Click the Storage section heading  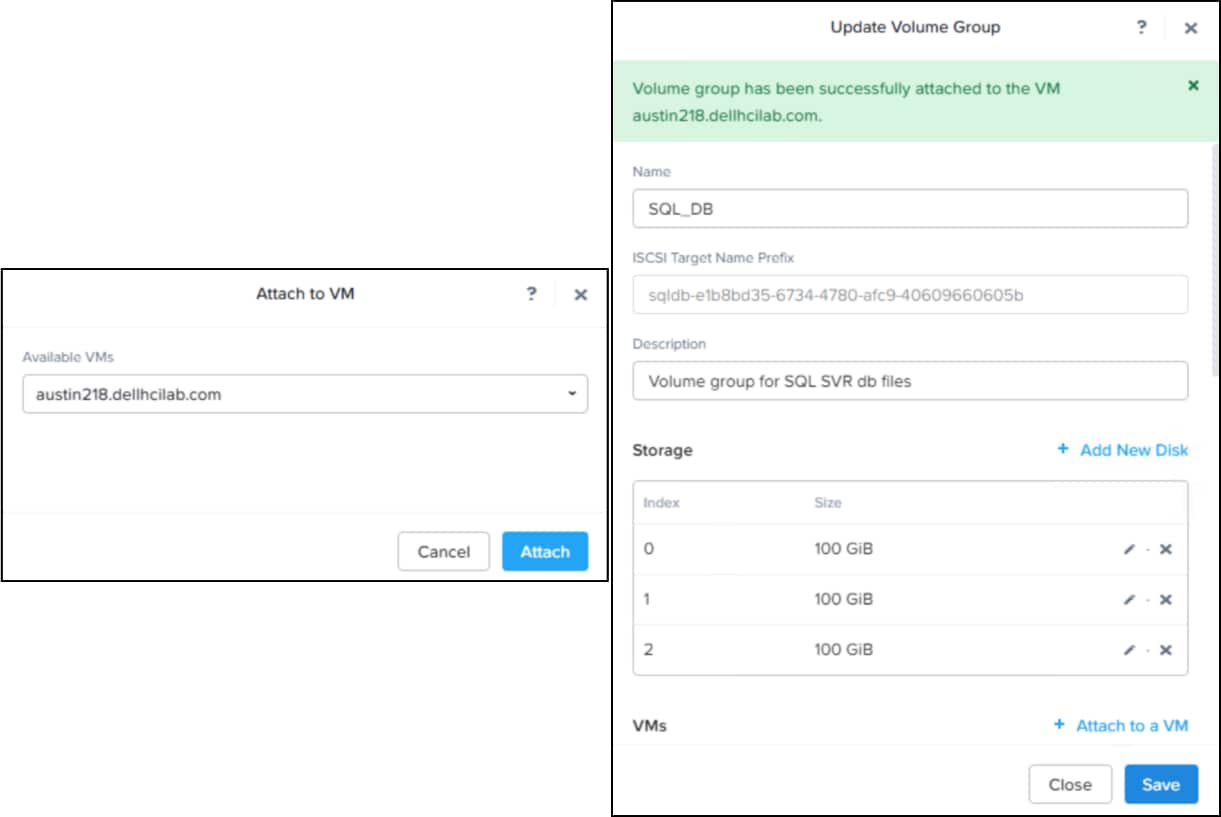pyautogui.click(x=662, y=450)
